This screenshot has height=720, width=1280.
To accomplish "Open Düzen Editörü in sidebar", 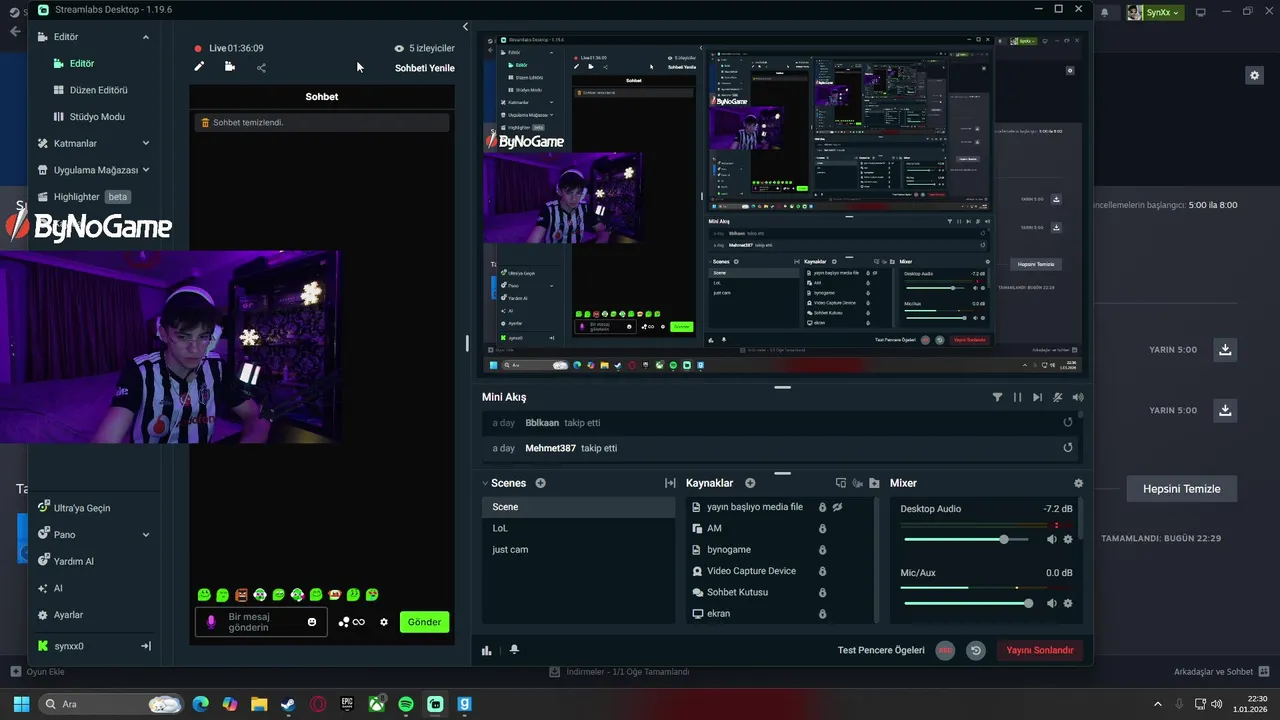I will [90, 90].
